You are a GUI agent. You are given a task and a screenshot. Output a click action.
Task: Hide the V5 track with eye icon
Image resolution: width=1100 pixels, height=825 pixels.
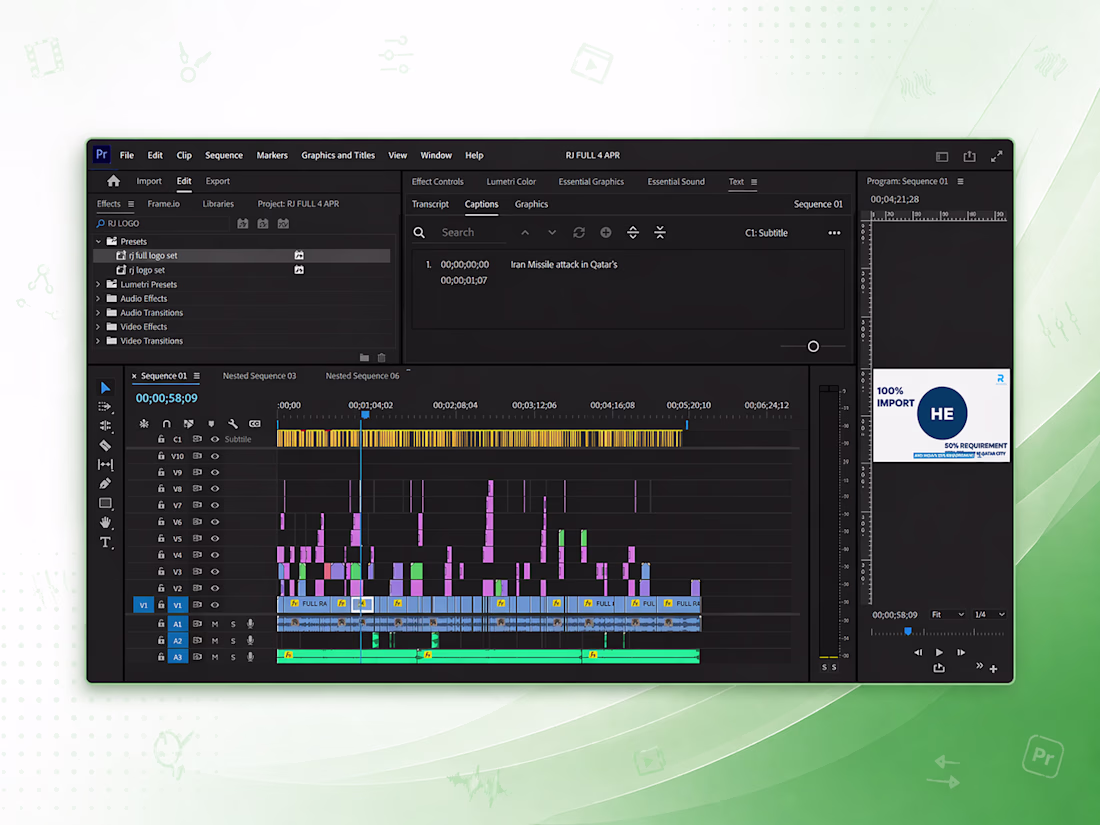tap(215, 539)
